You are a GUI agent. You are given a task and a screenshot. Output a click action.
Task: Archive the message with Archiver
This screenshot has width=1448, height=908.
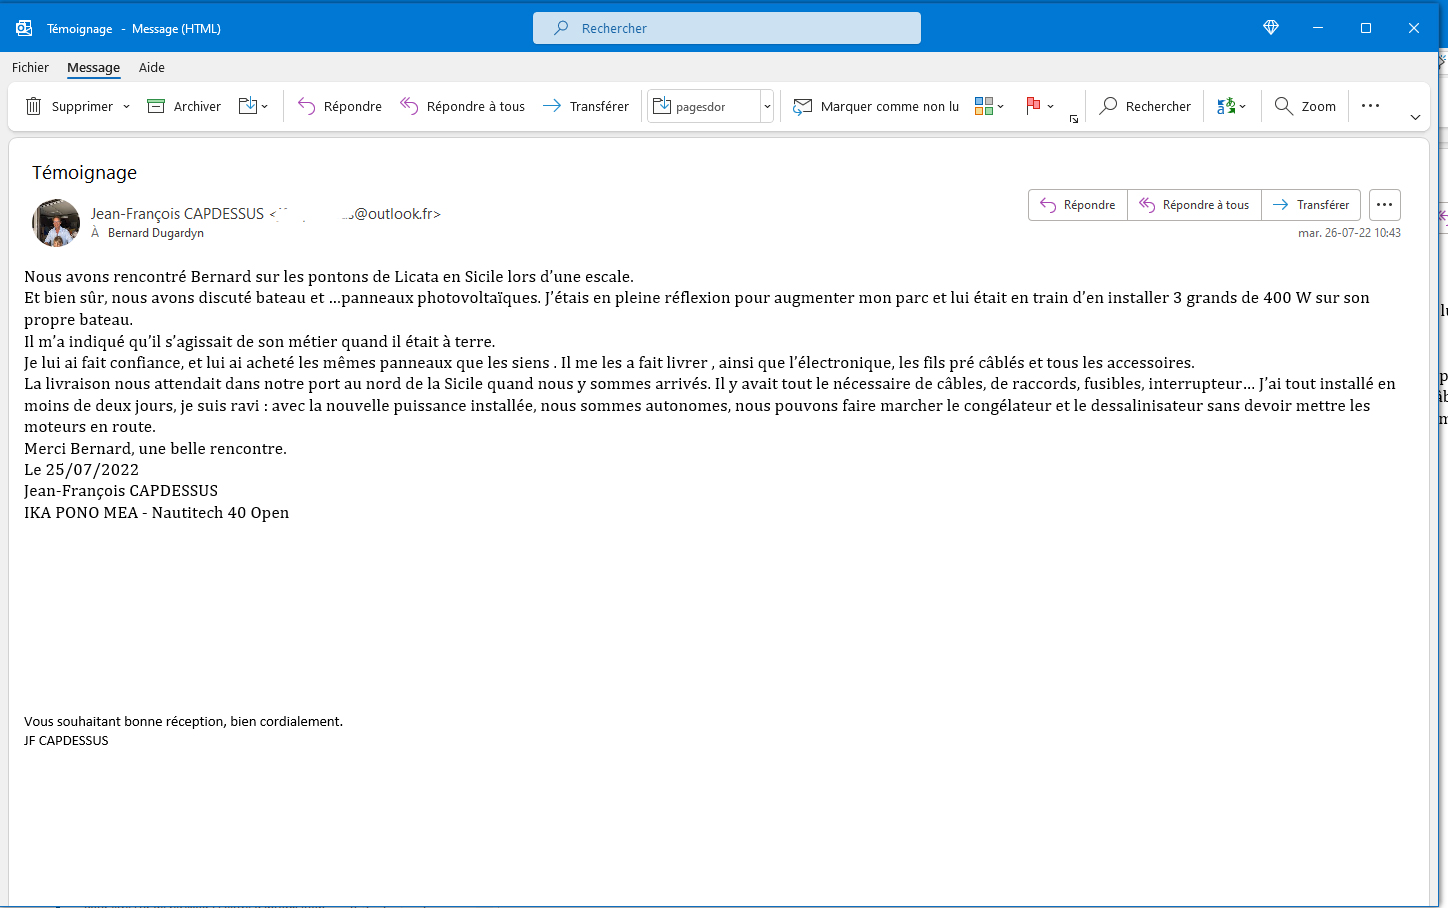tap(184, 106)
